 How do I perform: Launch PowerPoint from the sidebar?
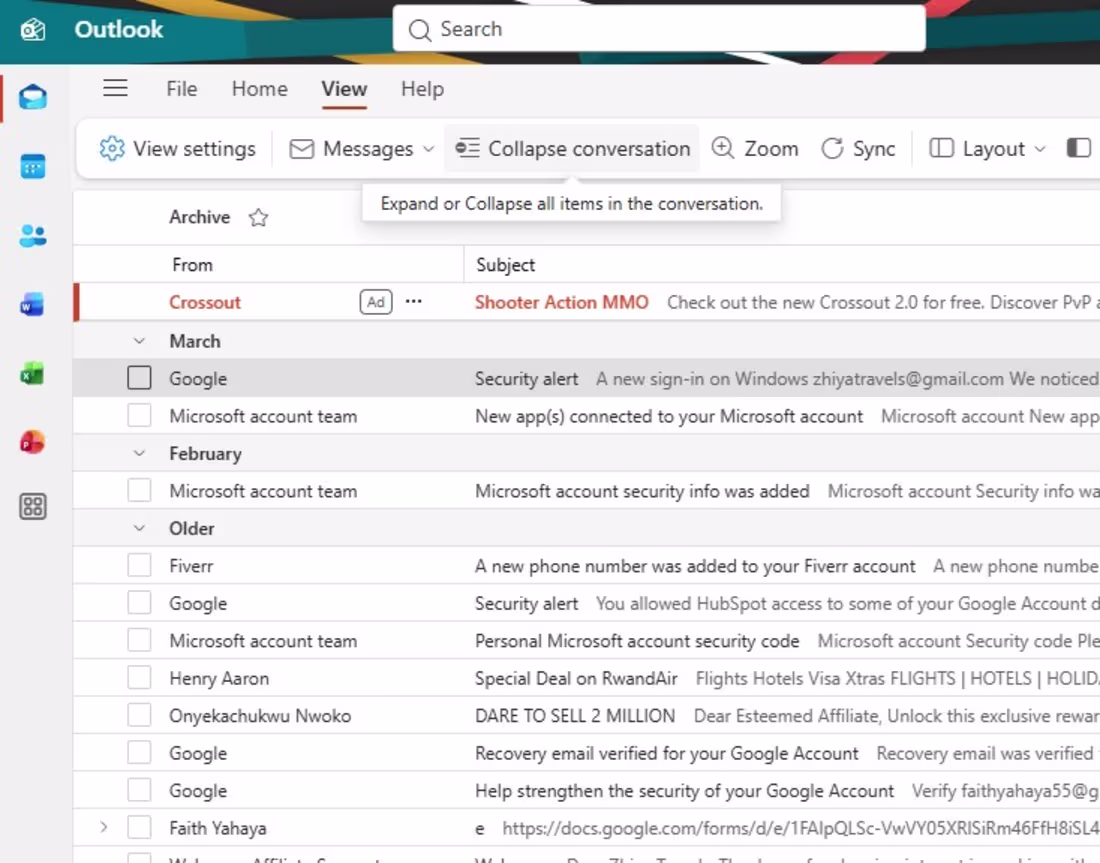click(x=32, y=443)
